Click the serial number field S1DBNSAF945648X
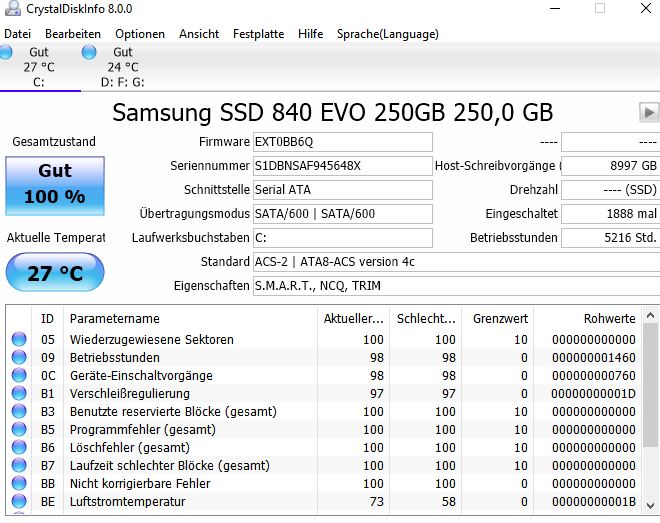This screenshot has width=660, height=523. [x=343, y=166]
